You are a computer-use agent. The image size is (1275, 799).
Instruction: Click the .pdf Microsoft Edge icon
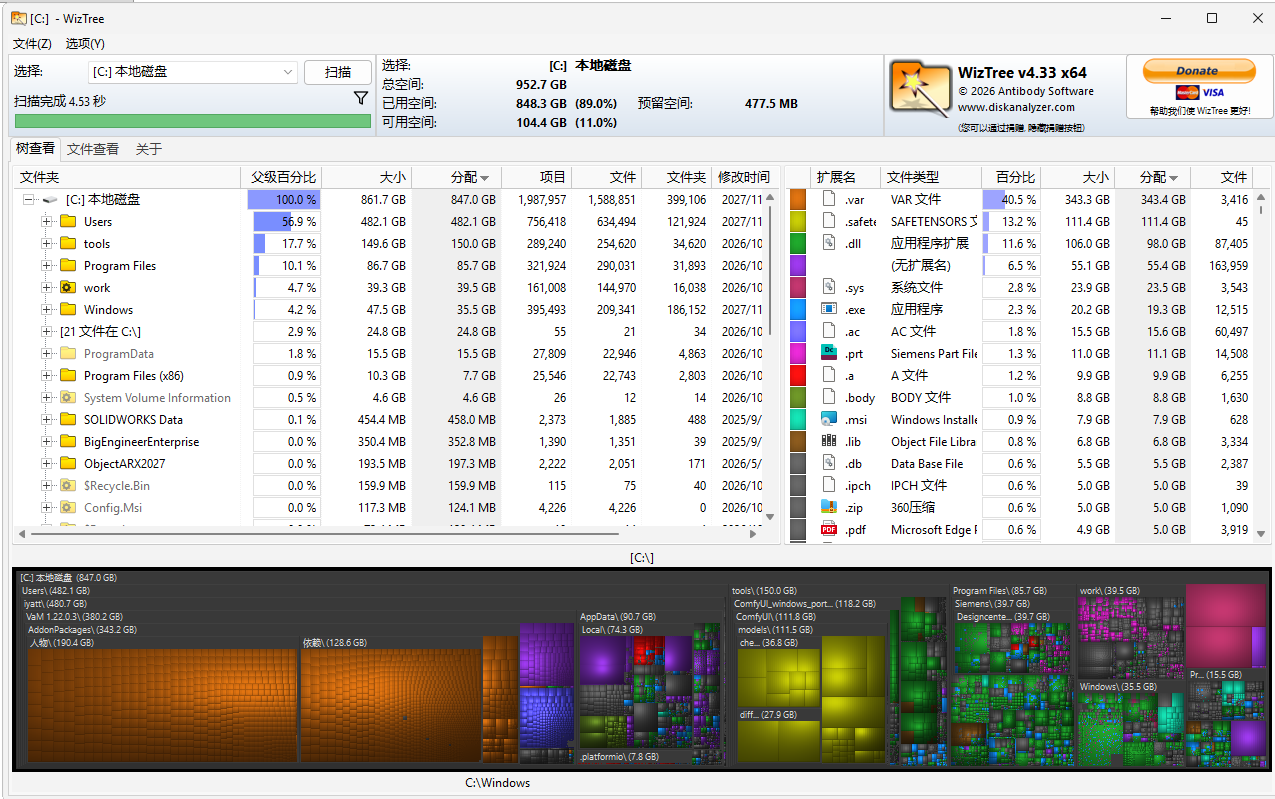[828, 529]
